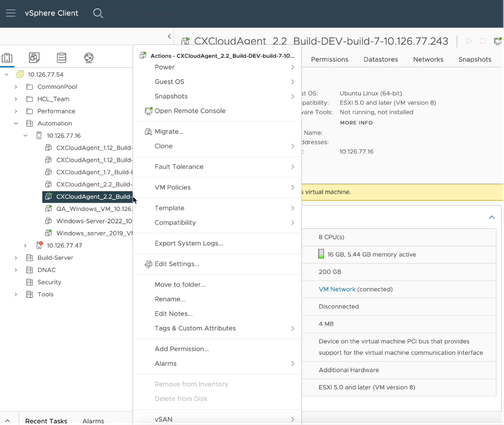The height and width of the screenshot is (425, 504).
Task: Click vCenter icon next to 10.126.77.54
Action: [20, 74]
